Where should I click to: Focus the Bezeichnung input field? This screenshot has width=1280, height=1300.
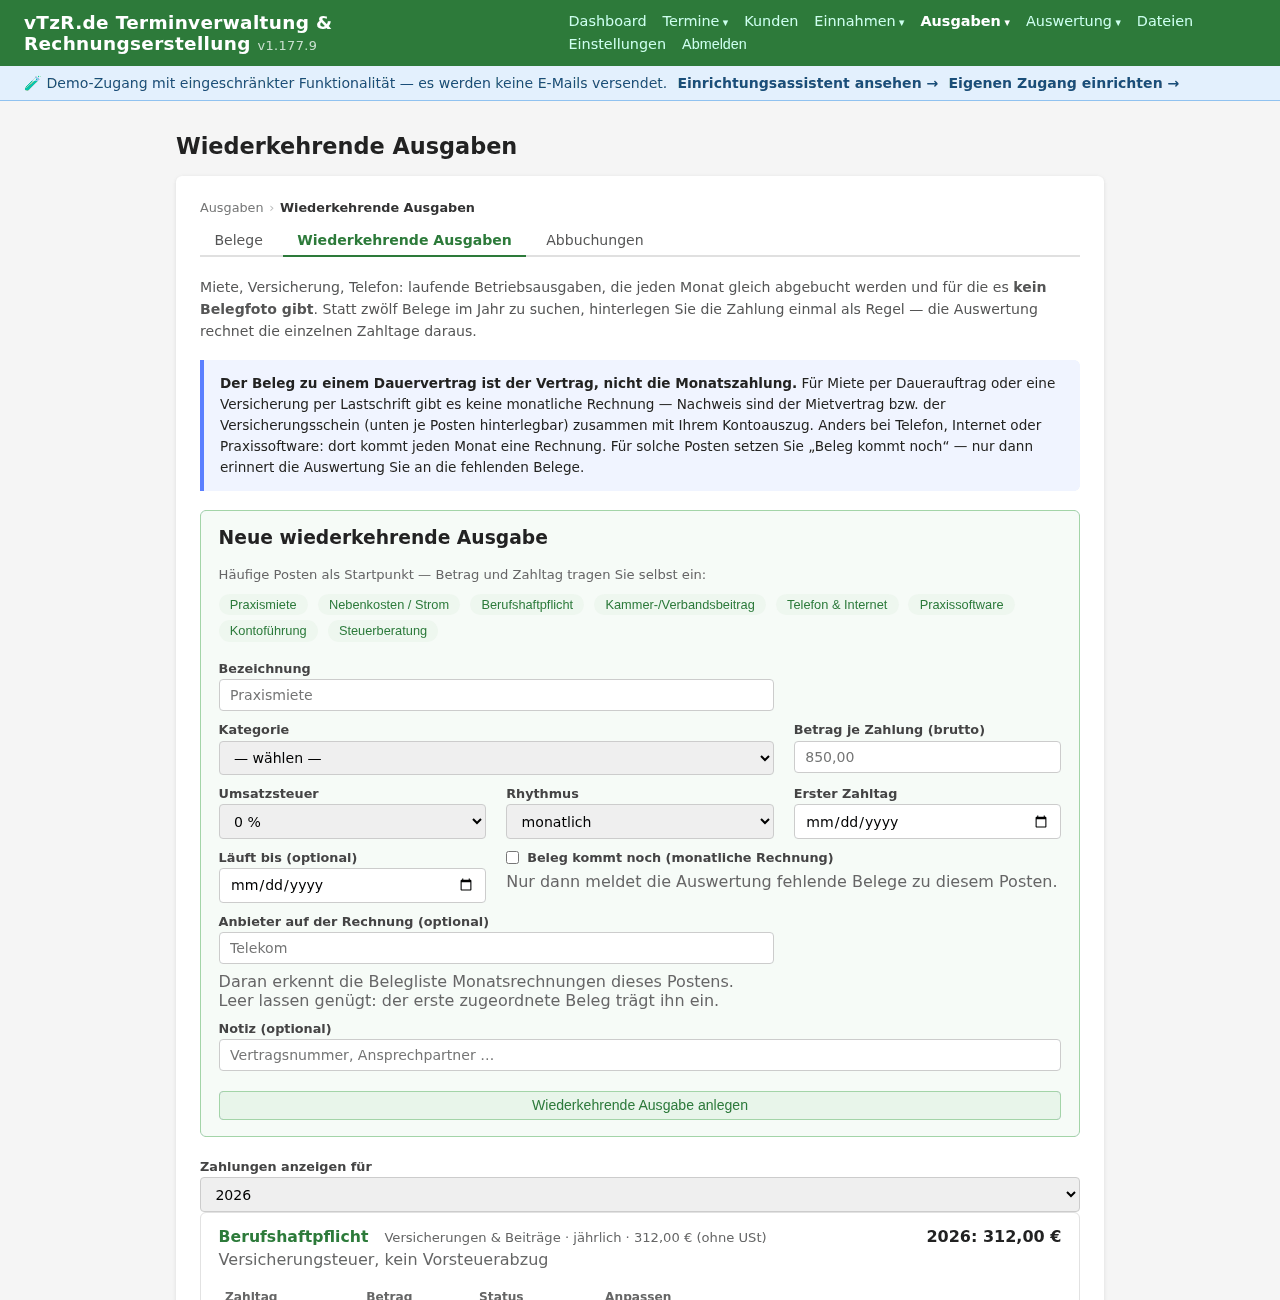pyautogui.click(x=496, y=695)
